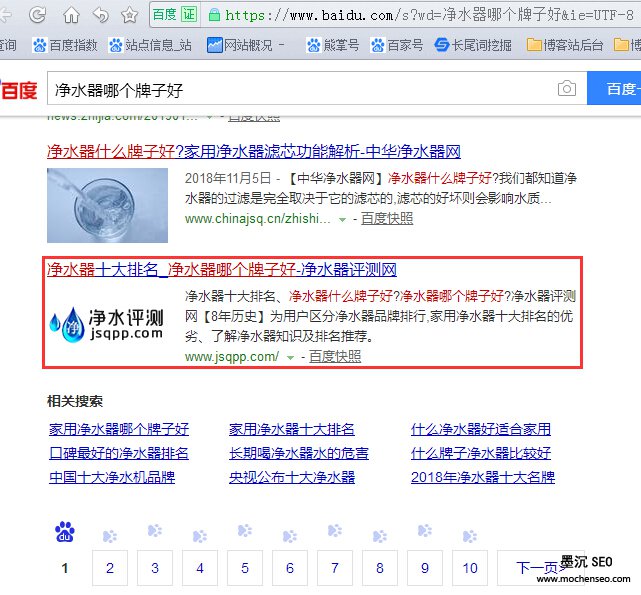The width and height of the screenshot is (641, 595).
Task: Select related search 中国十大净水机品牌
Action: 112,477
